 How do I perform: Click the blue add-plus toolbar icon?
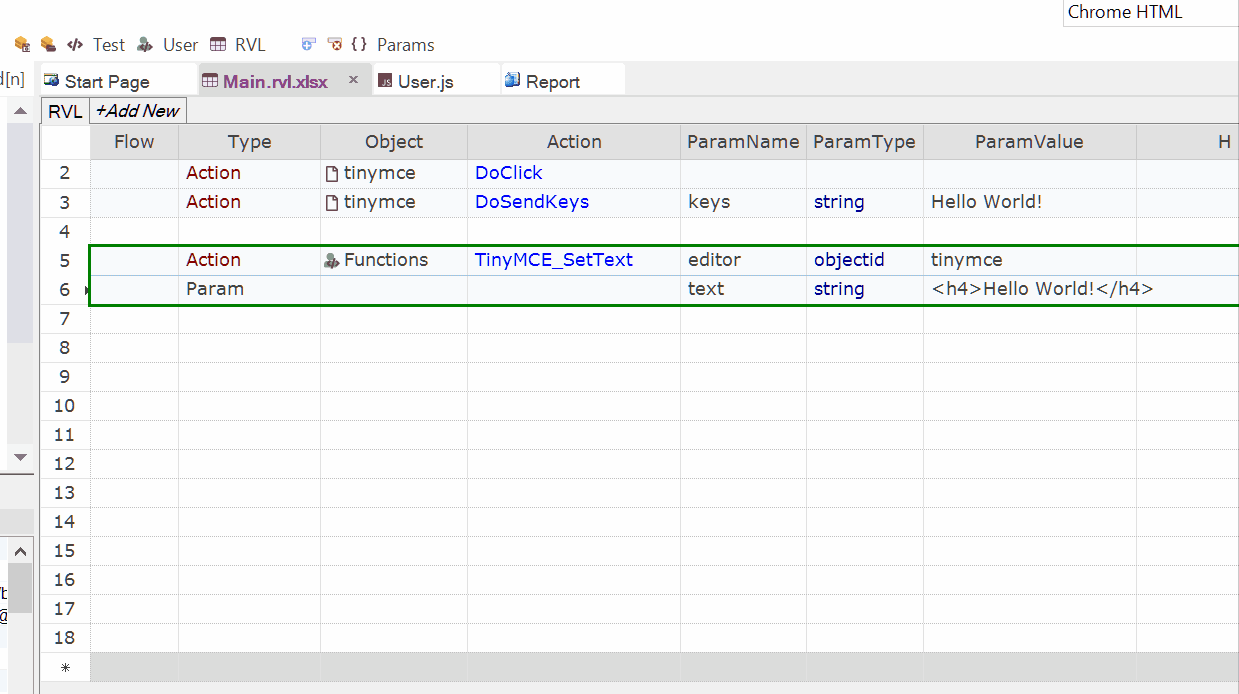pyautogui.click(x=309, y=44)
